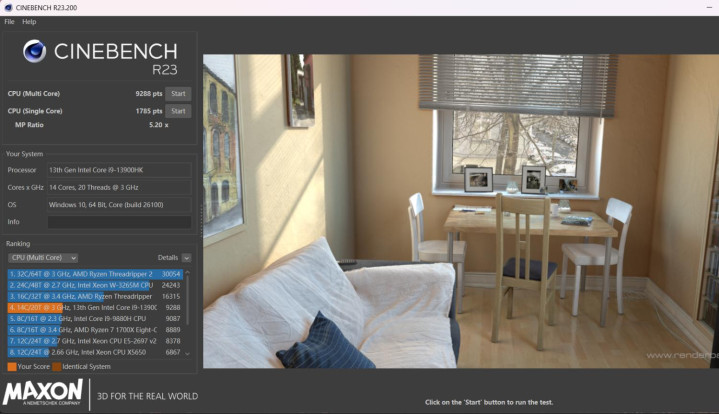Select the Intel Core i9-9880H ranking row
Image resolution: width=719 pixels, height=414 pixels.
click(x=95, y=319)
